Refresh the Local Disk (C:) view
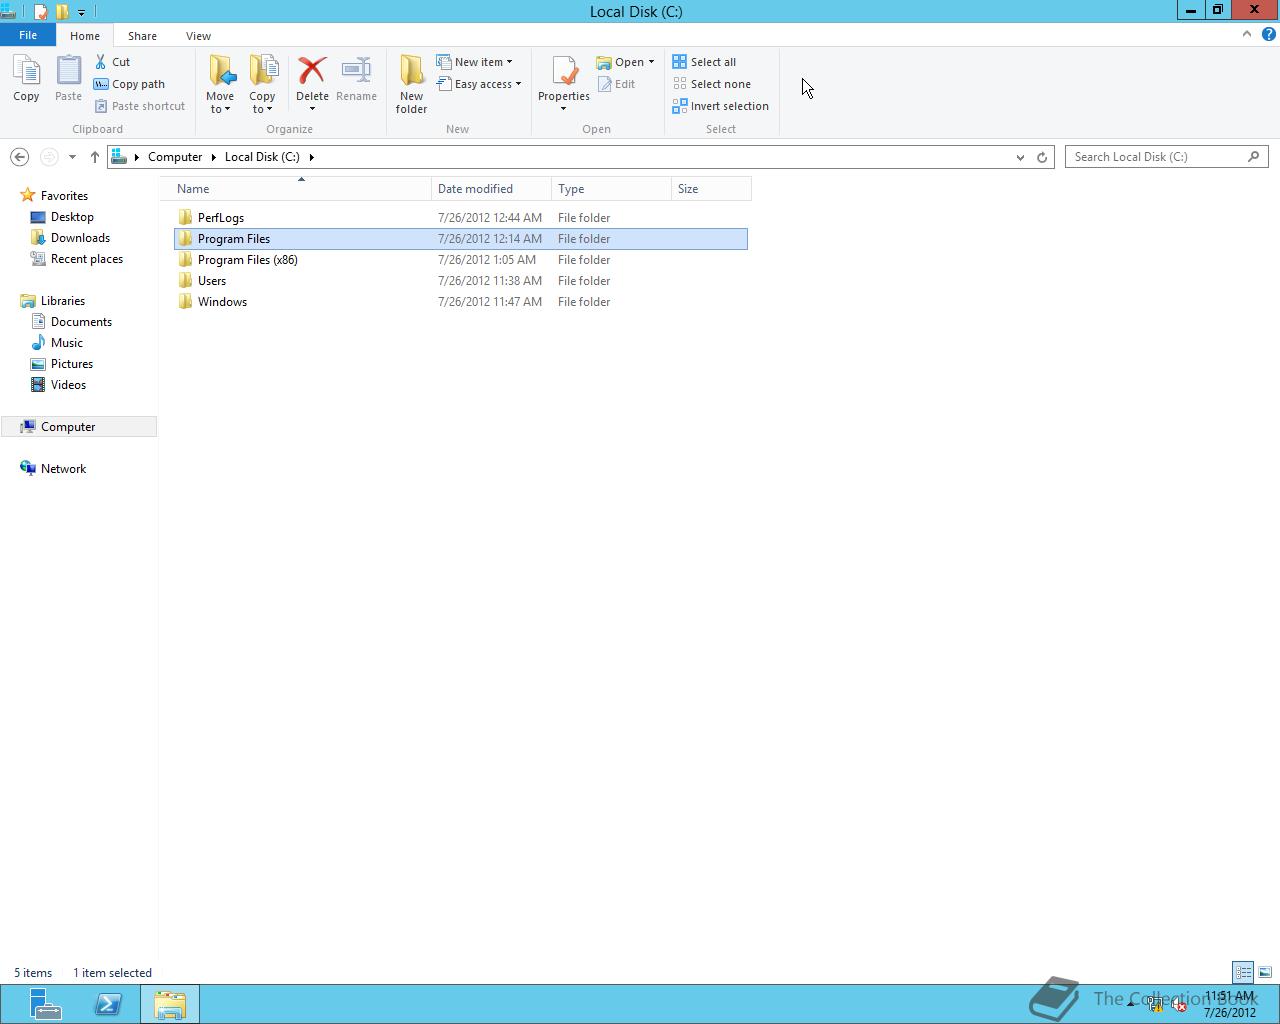This screenshot has height=1024, width=1280. coord(1042,157)
